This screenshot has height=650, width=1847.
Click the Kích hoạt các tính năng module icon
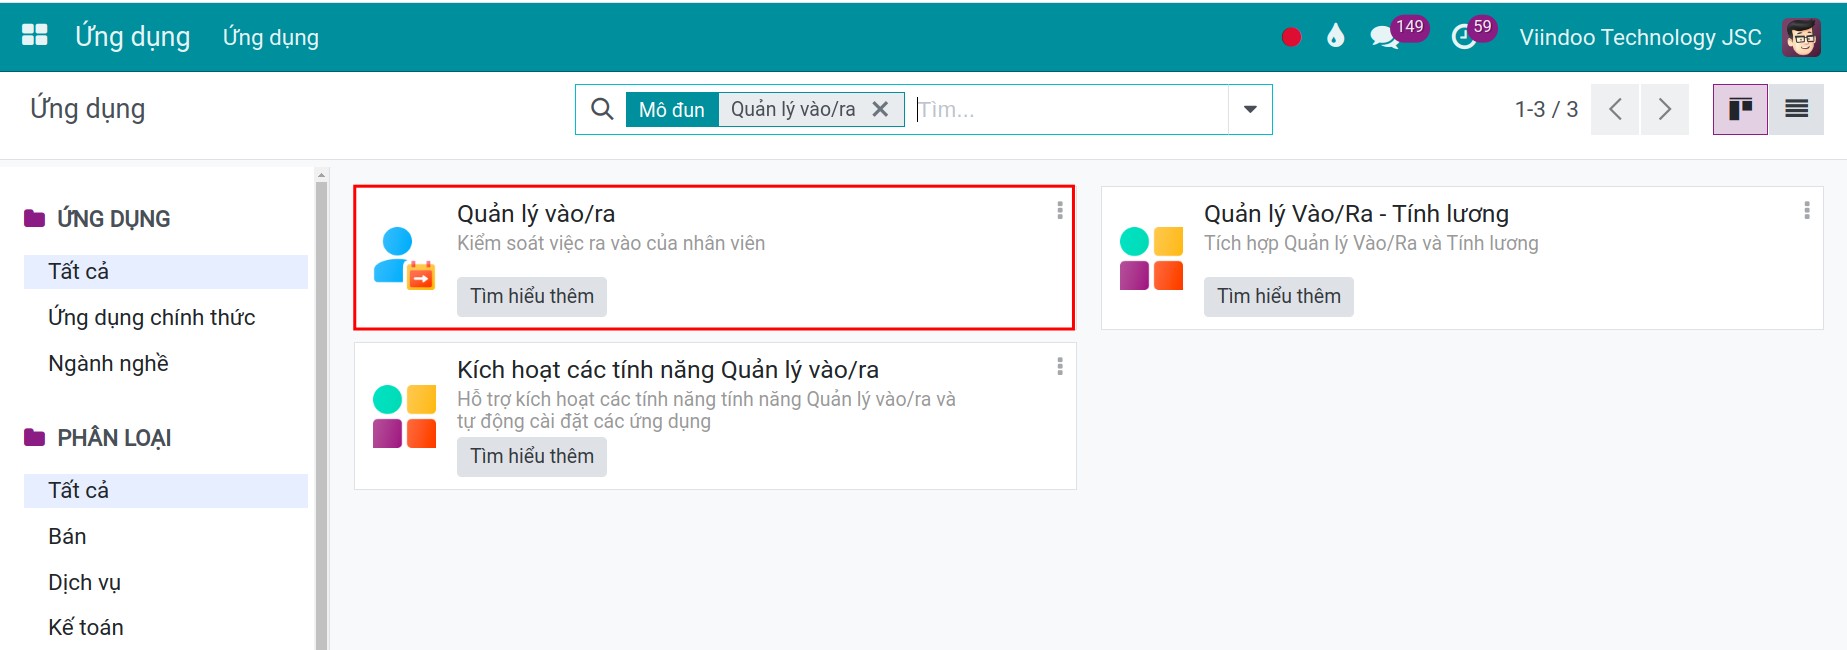point(404,416)
